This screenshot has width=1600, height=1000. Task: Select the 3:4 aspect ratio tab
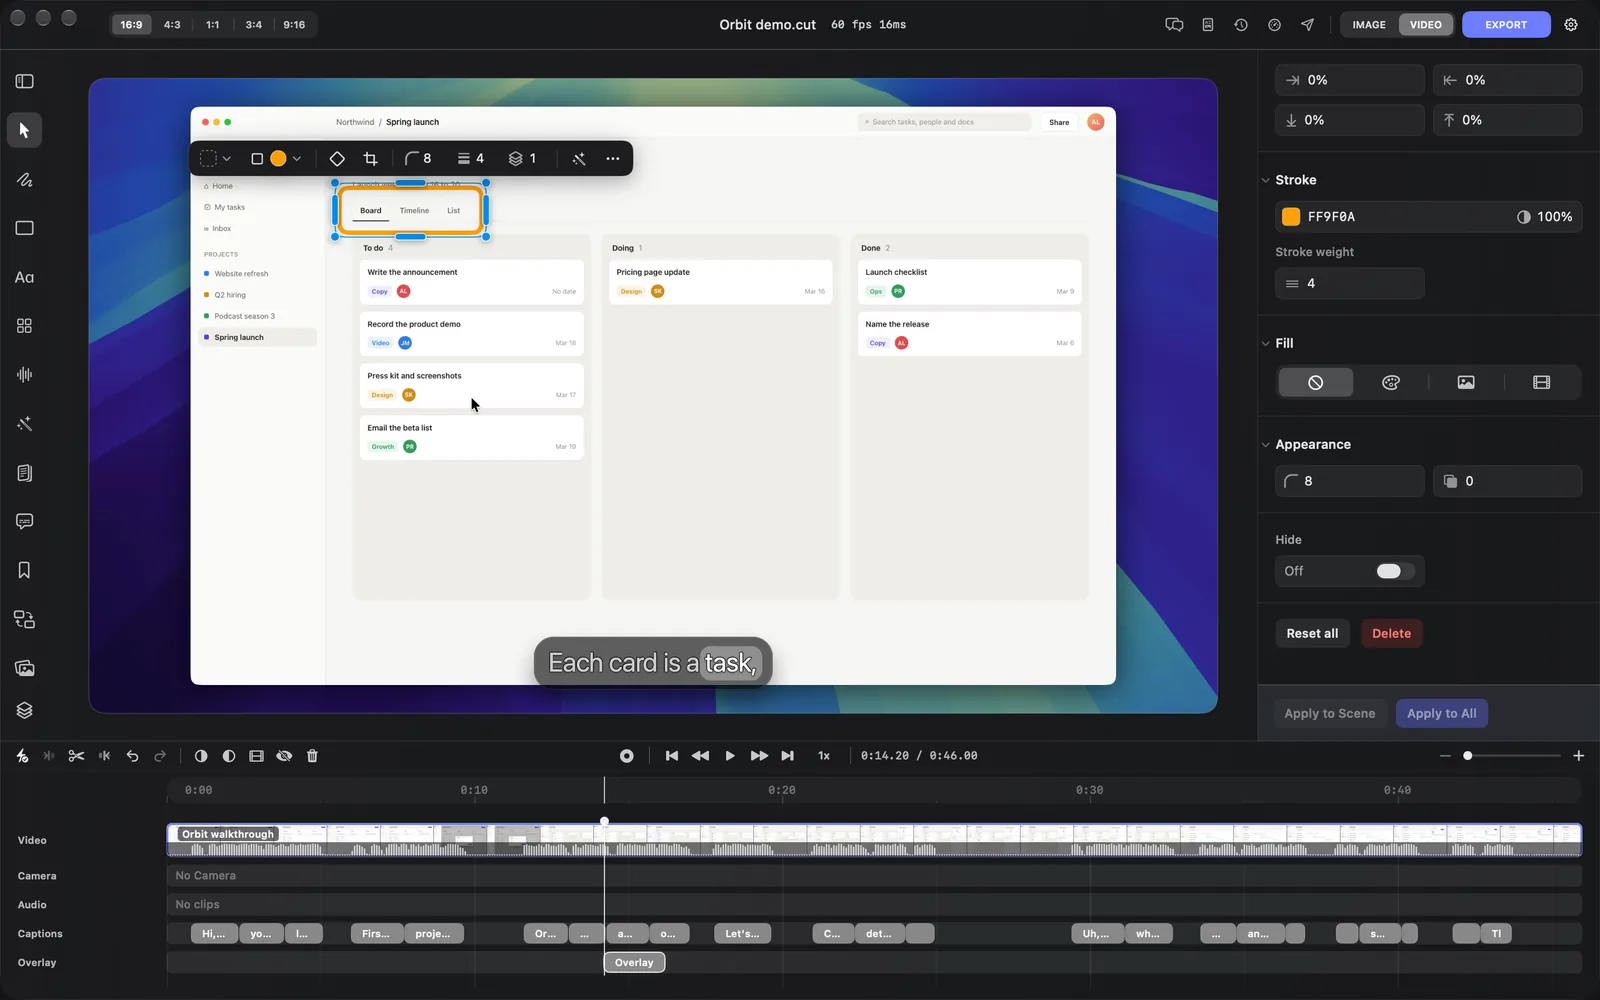(254, 25)
